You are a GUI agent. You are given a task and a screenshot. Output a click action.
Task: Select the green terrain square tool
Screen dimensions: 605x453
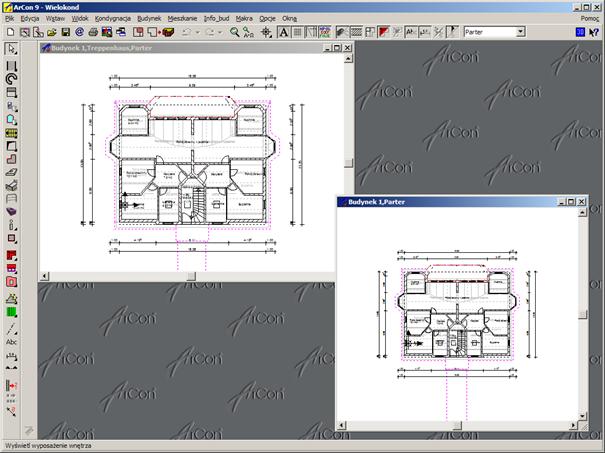pyautogui.click(x=12, y=312)
